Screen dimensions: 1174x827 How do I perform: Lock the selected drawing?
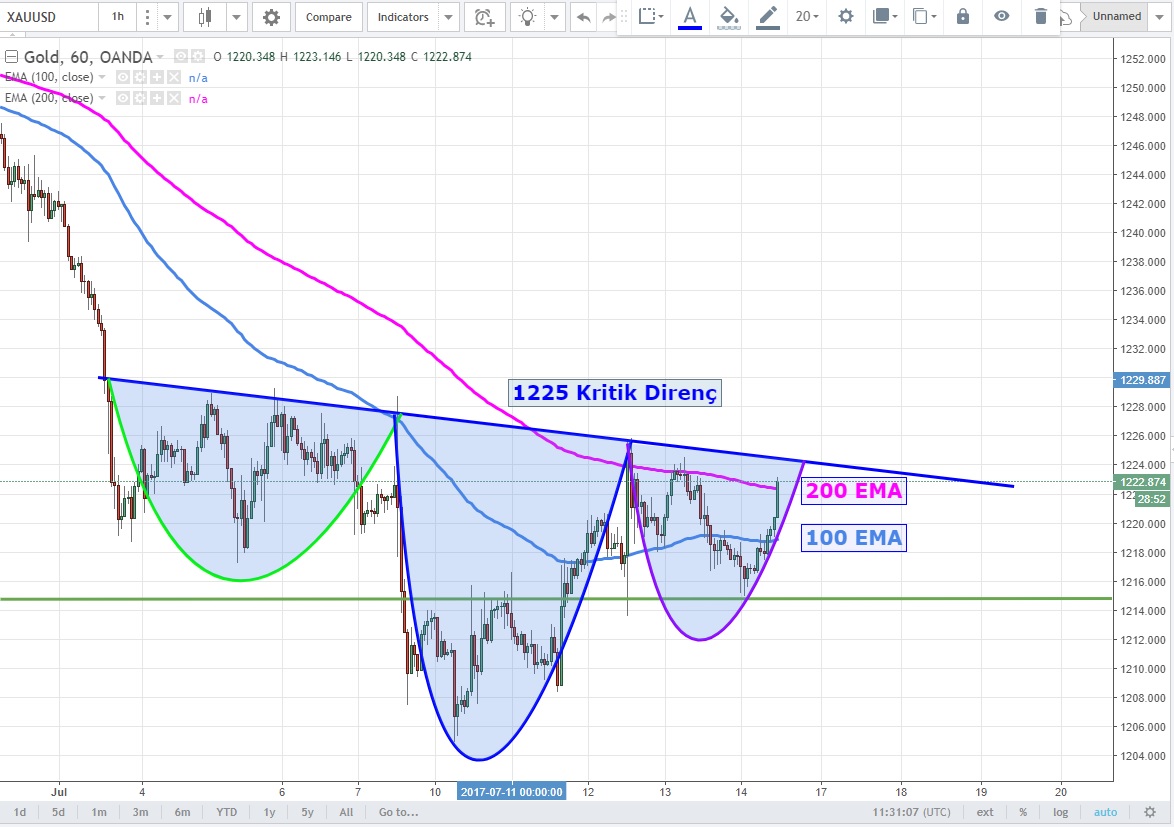tap(962, 16)
